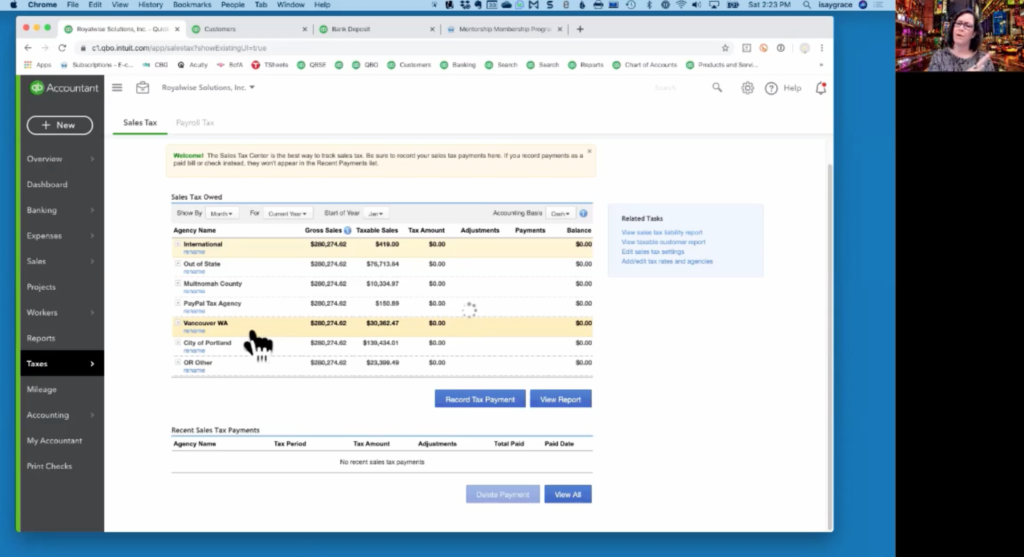
Task: Open the Accounting Basis Cash dropdown
Action: point(560,213)
